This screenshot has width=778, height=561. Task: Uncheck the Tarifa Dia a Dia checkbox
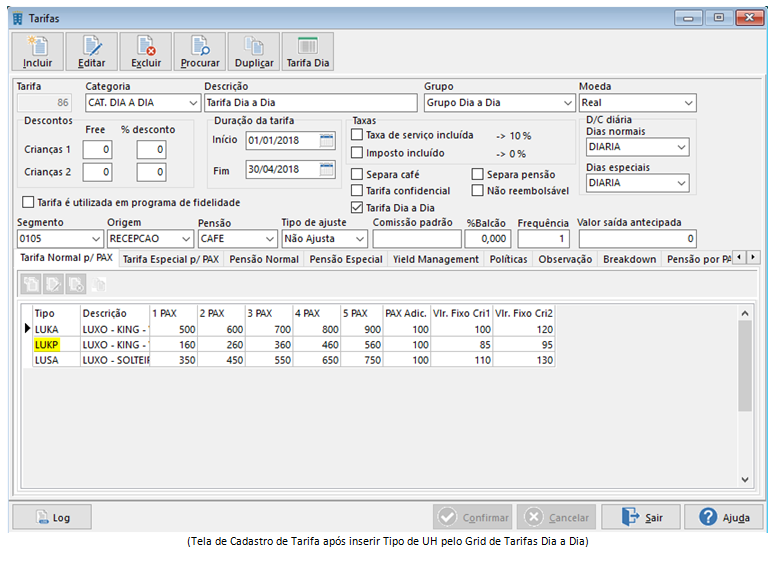click(358, 208)
